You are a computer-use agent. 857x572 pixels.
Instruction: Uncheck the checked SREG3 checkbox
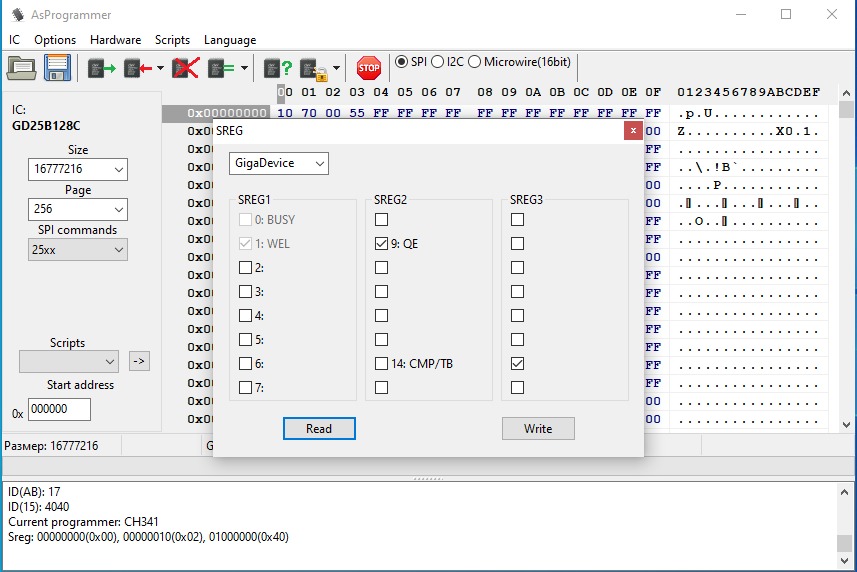(518, 364)
